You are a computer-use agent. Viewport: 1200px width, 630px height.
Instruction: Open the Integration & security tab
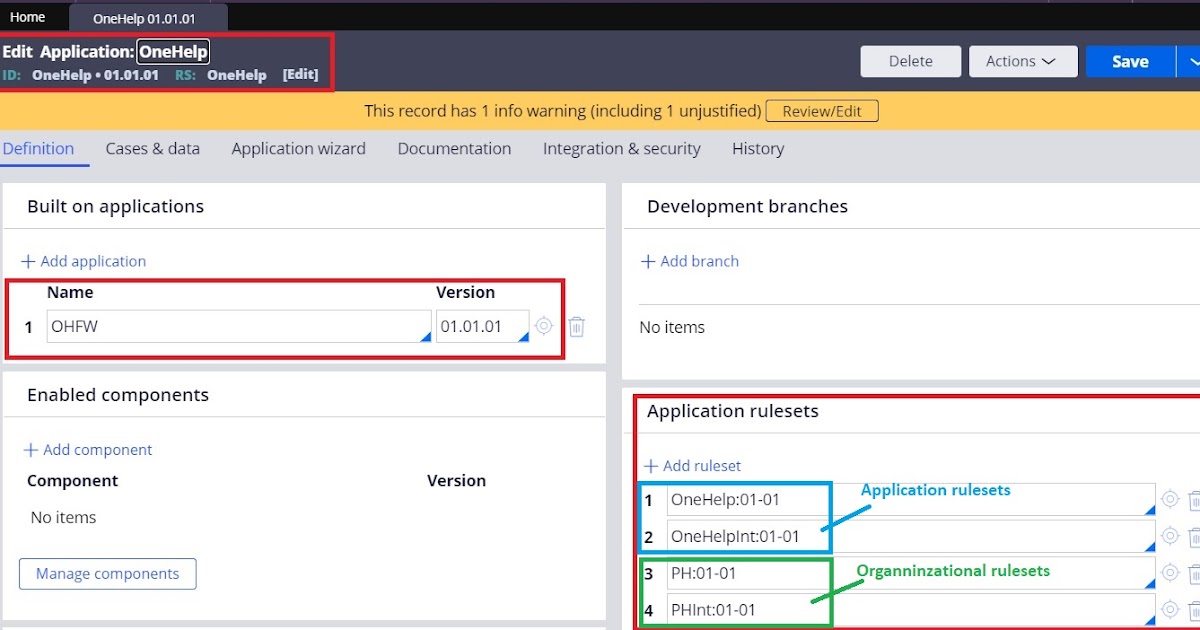pos(621,148)
